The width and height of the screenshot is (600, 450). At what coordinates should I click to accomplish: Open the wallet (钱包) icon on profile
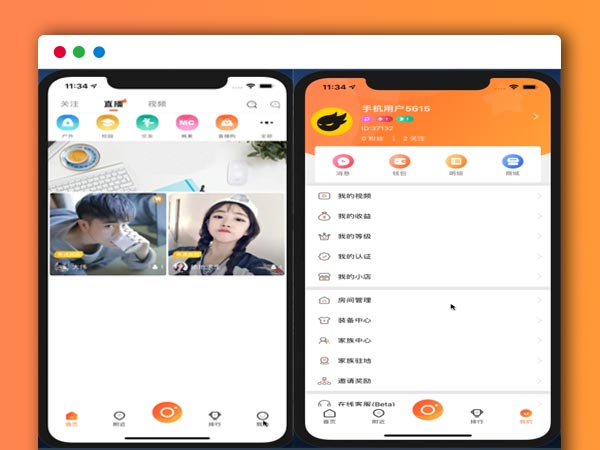(x=399, y=161)
